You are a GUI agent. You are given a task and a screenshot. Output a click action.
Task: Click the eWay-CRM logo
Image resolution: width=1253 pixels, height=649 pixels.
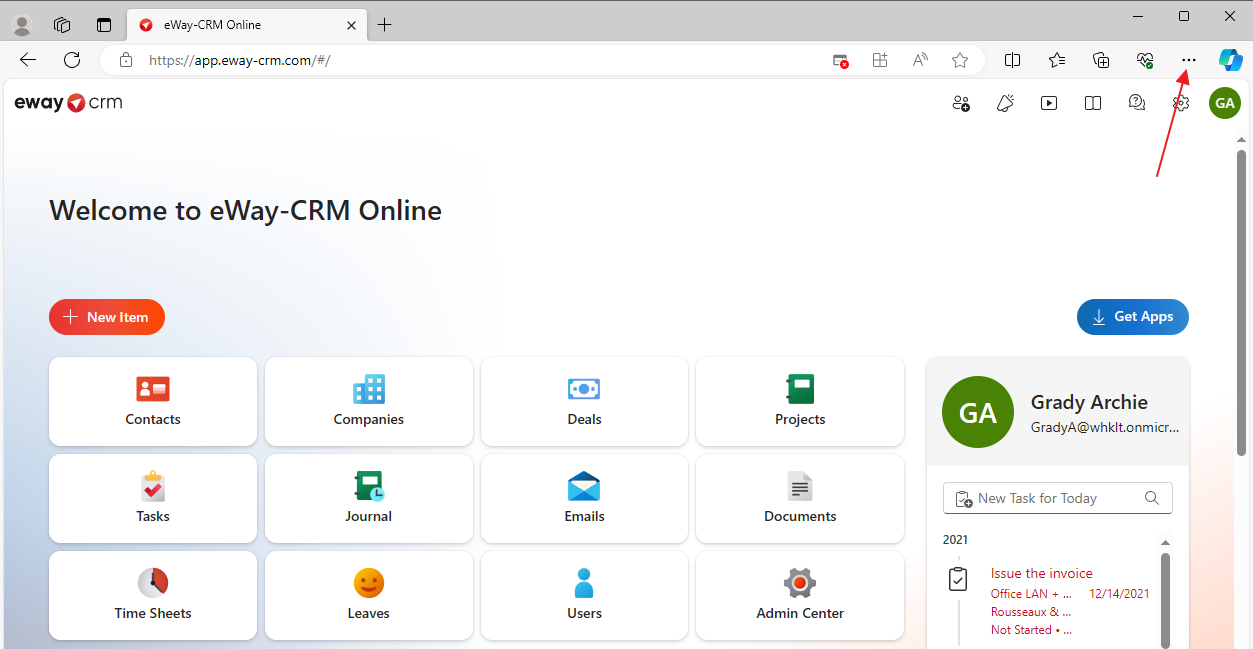click(68, 102)
